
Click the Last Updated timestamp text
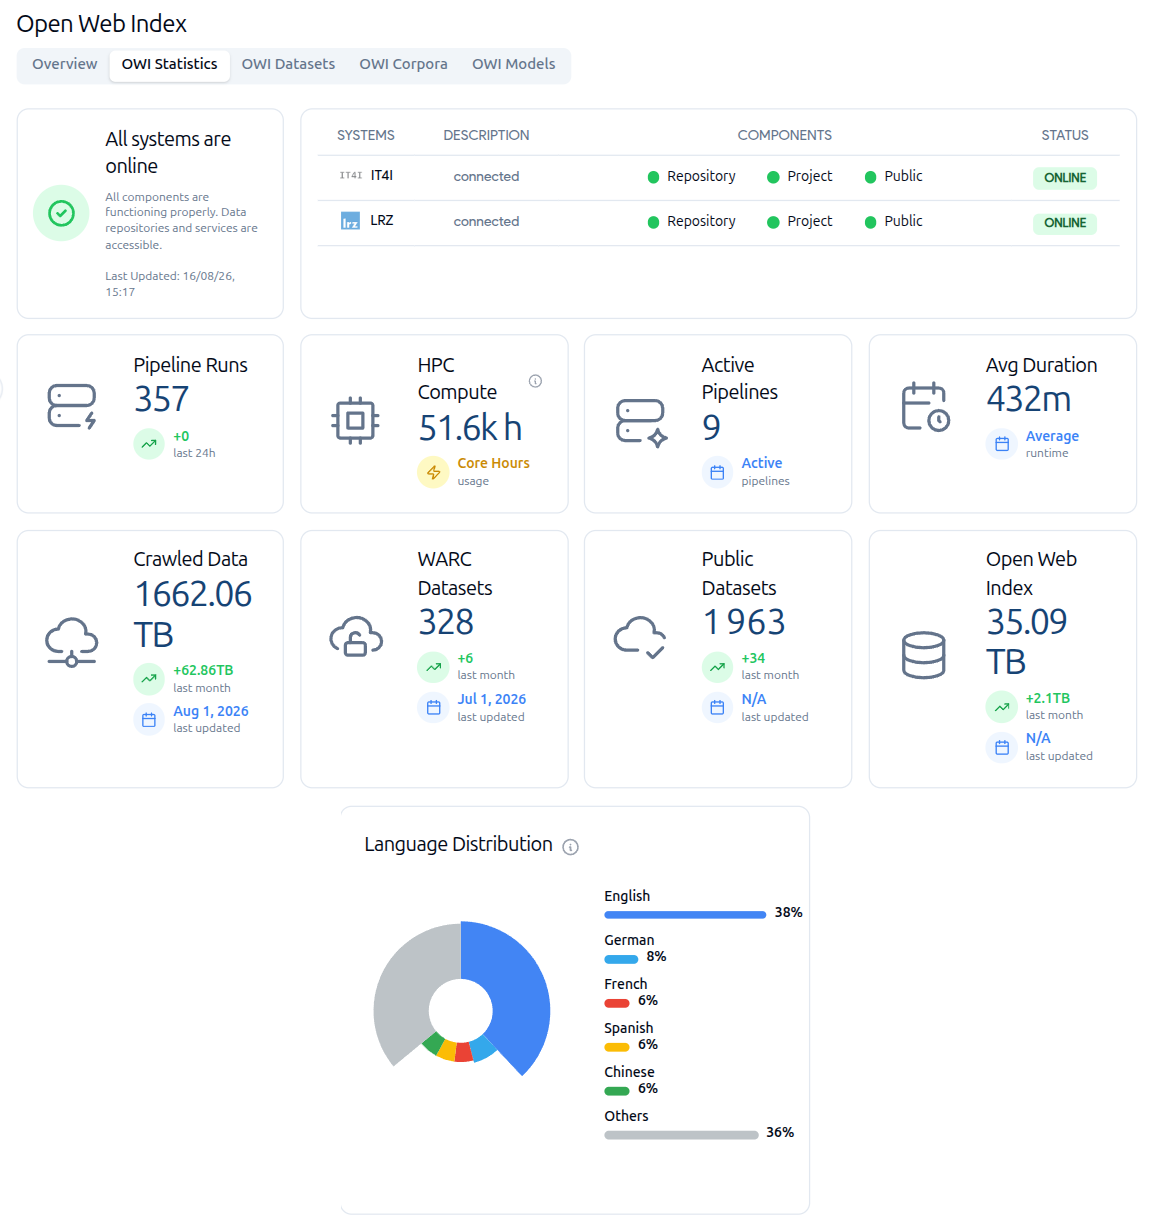170,284
